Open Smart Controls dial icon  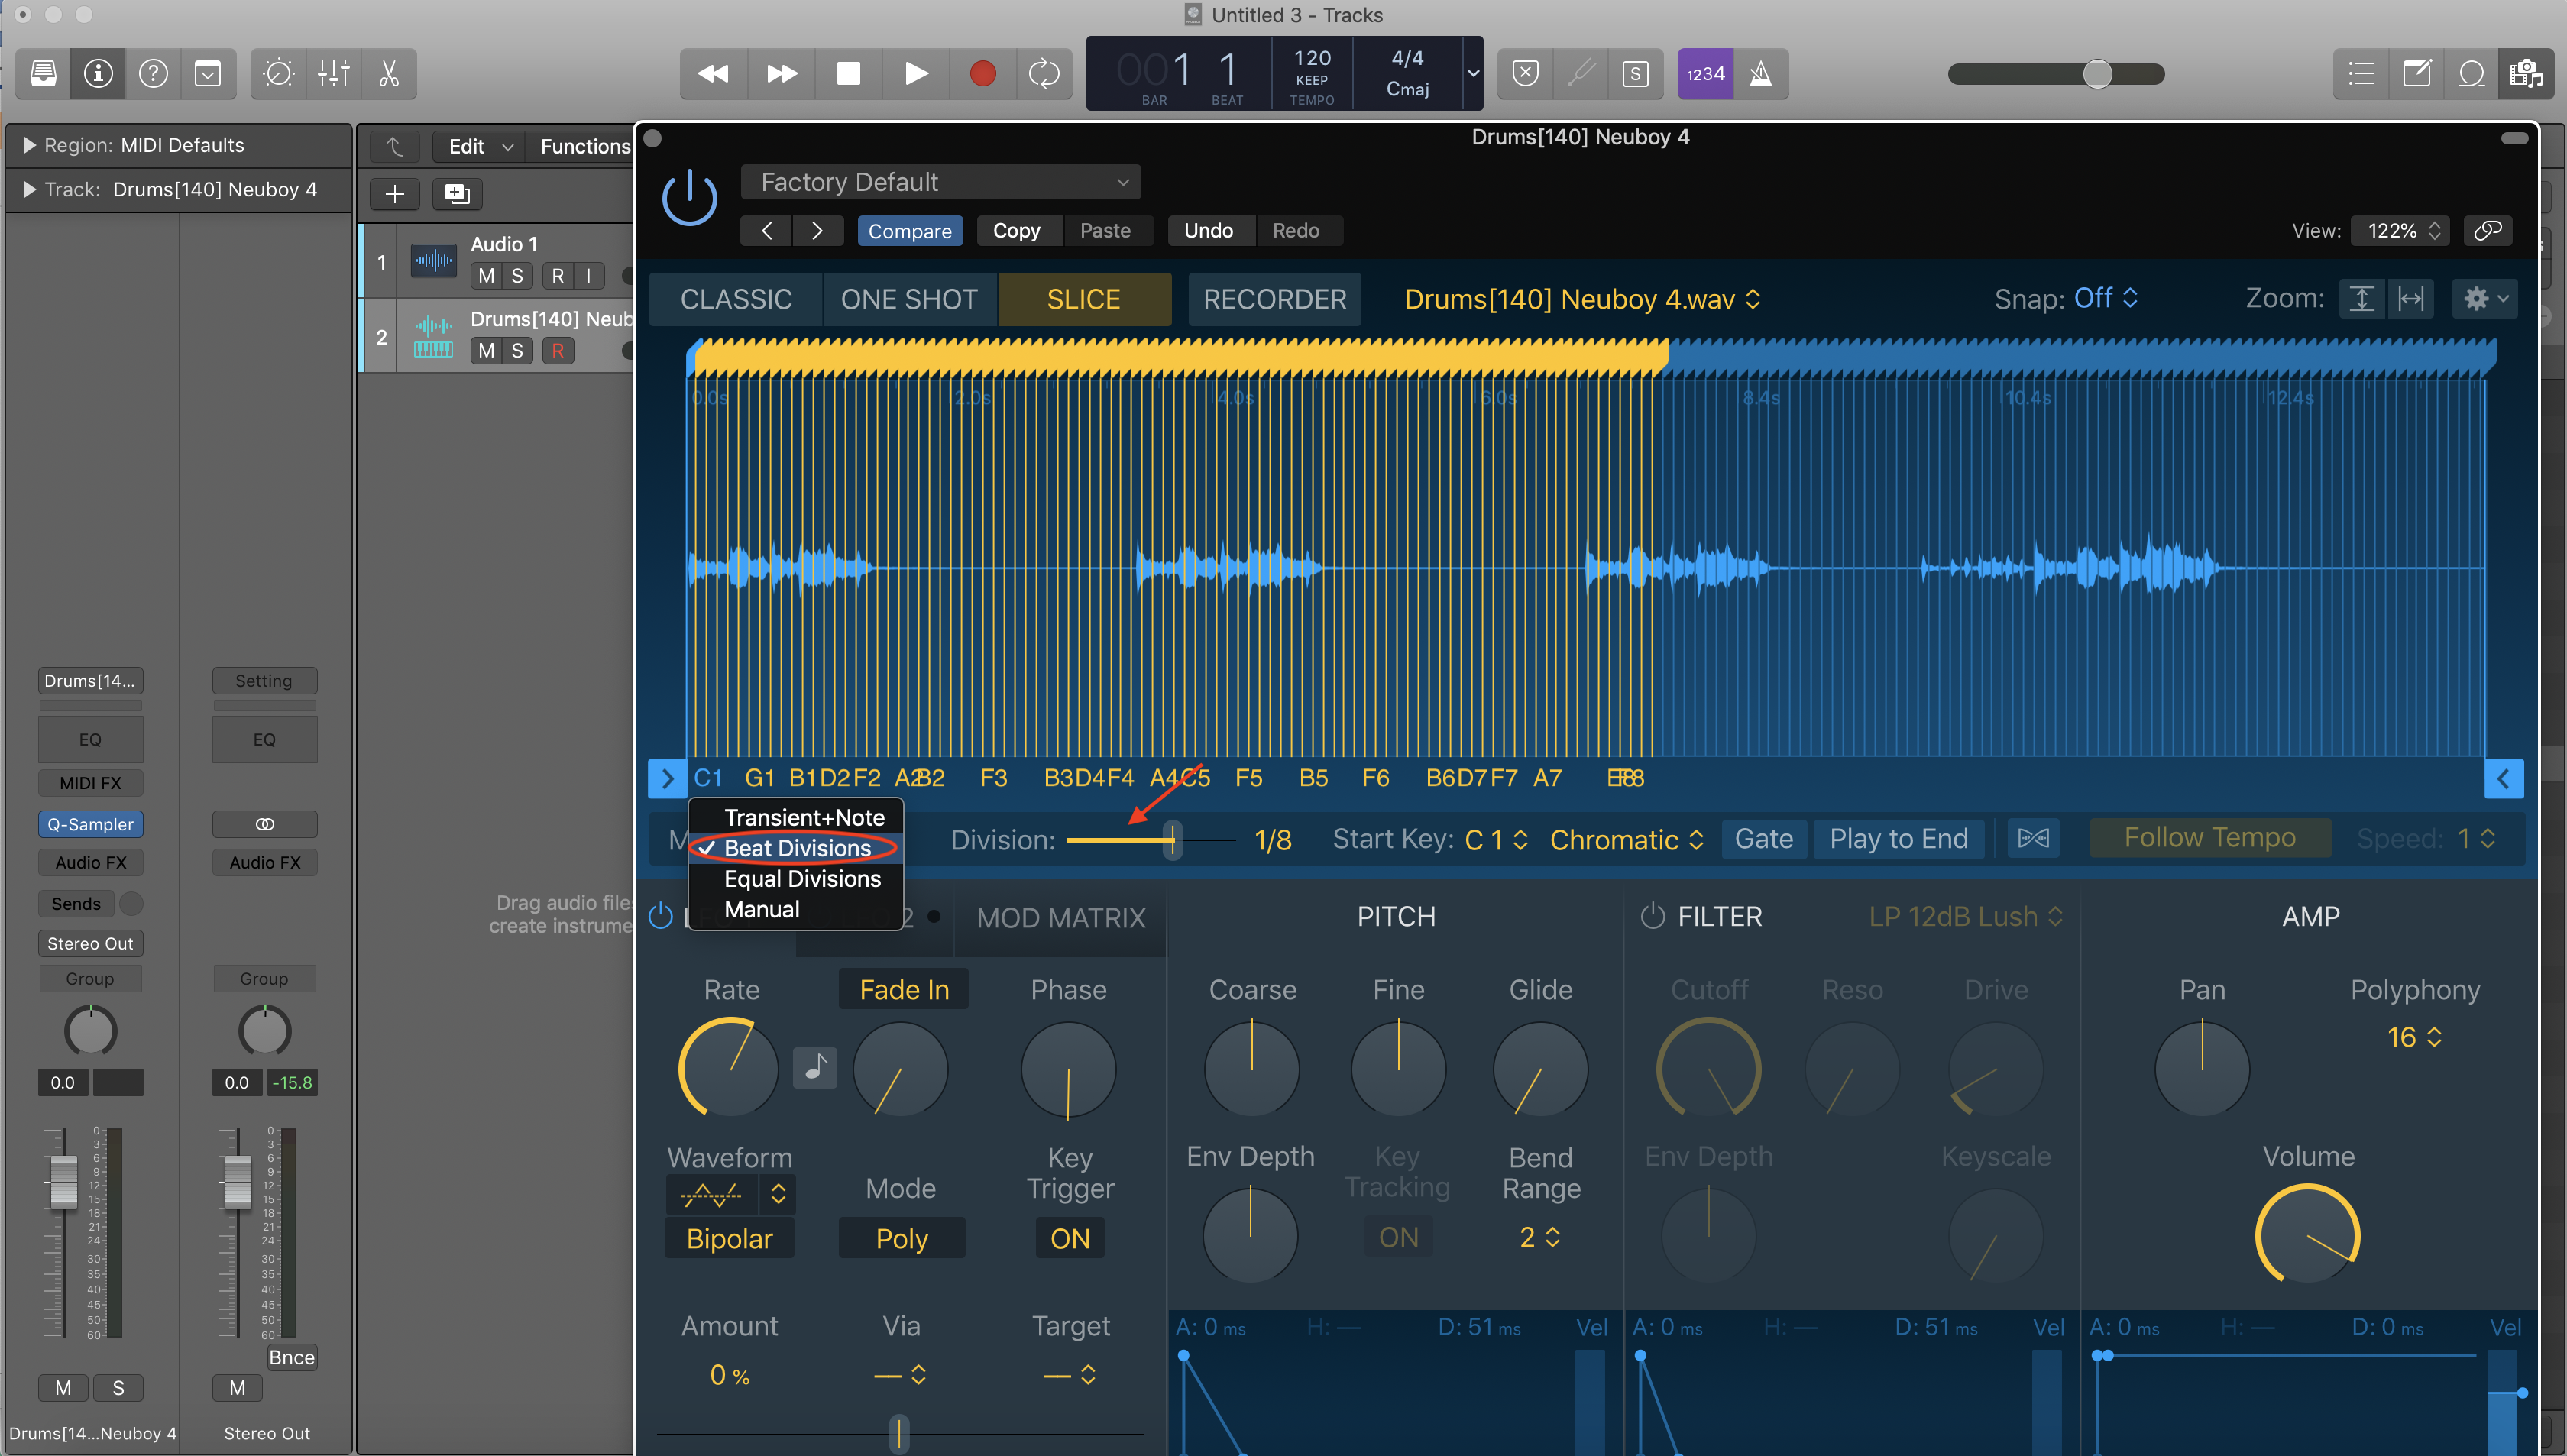coord(278,73)
